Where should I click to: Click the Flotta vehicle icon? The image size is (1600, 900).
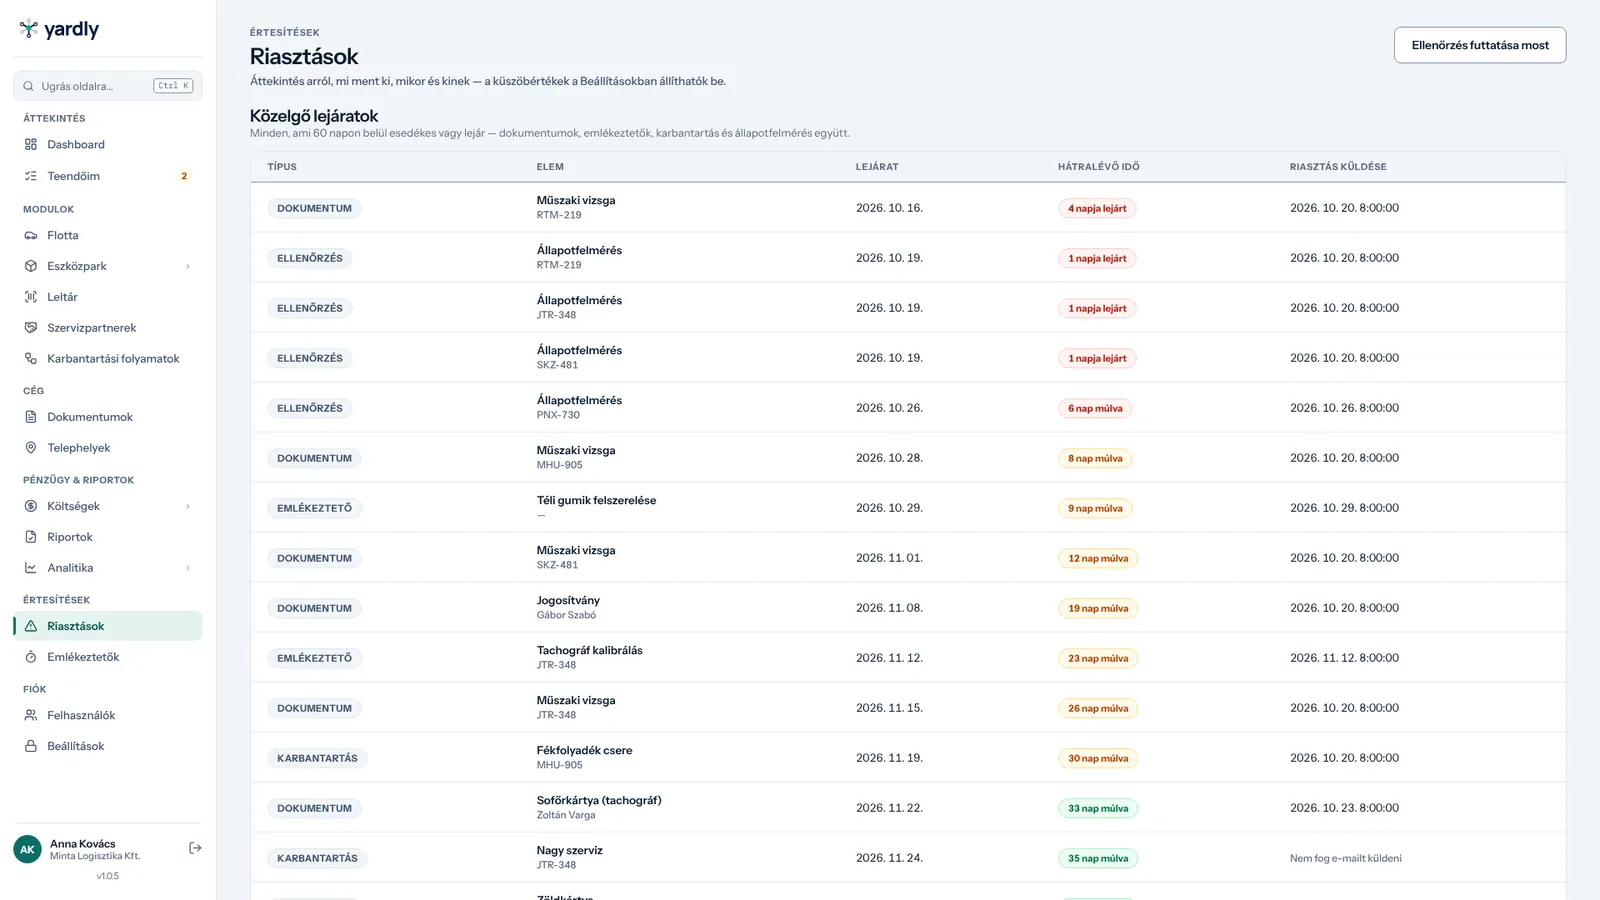31,236
